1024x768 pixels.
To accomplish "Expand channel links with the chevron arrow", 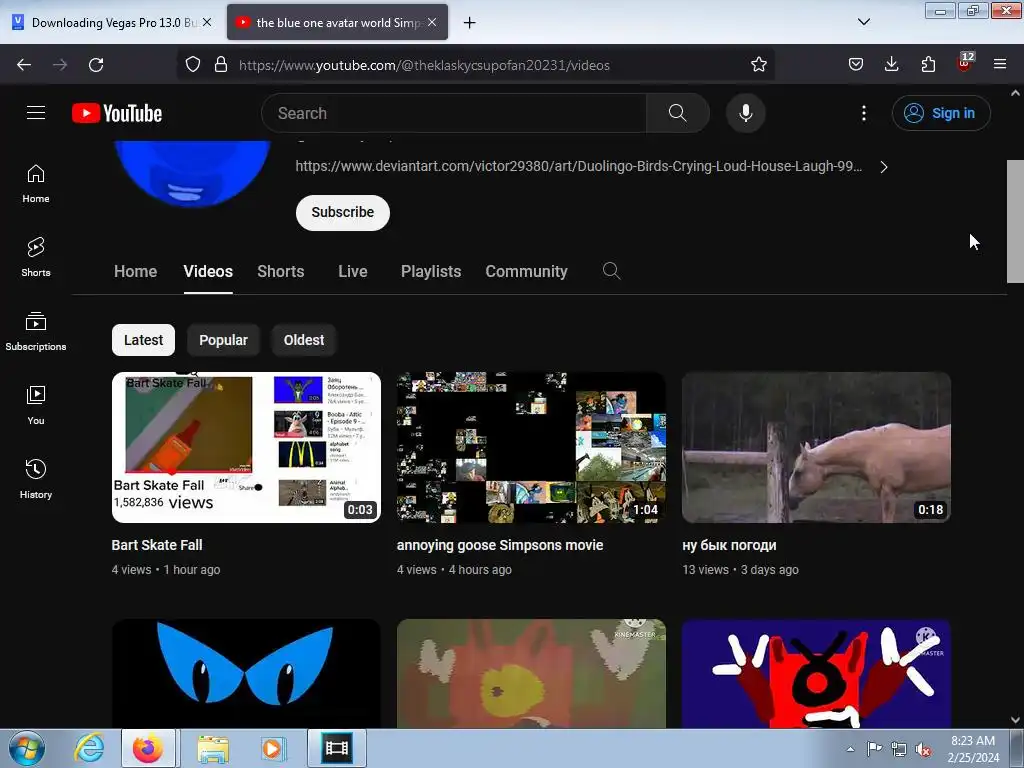I will coord(884,167).
